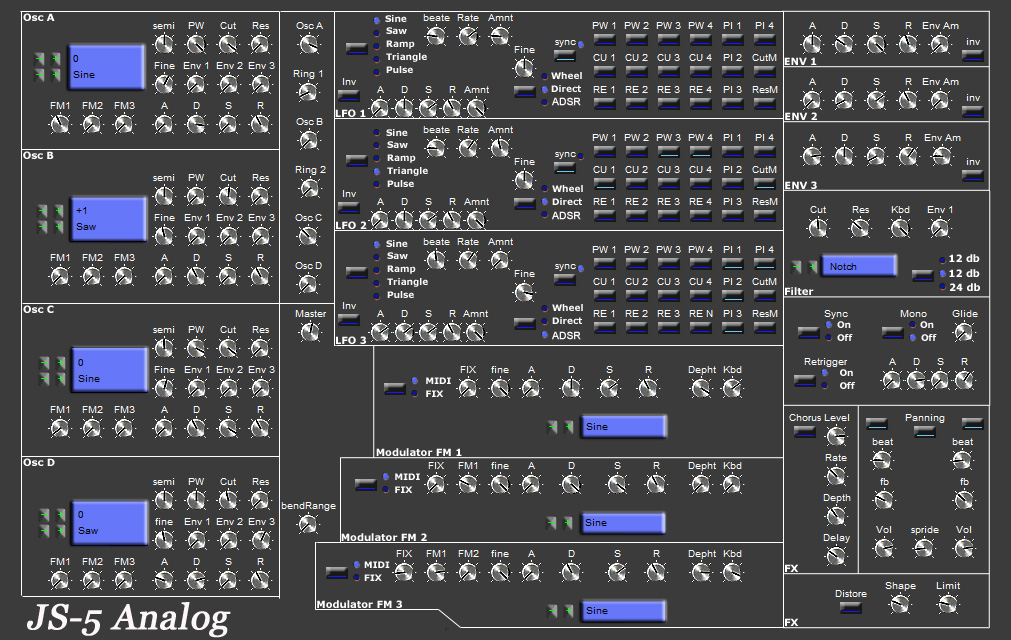
Task: Click the Panning center switch
Action: (925, 432)
